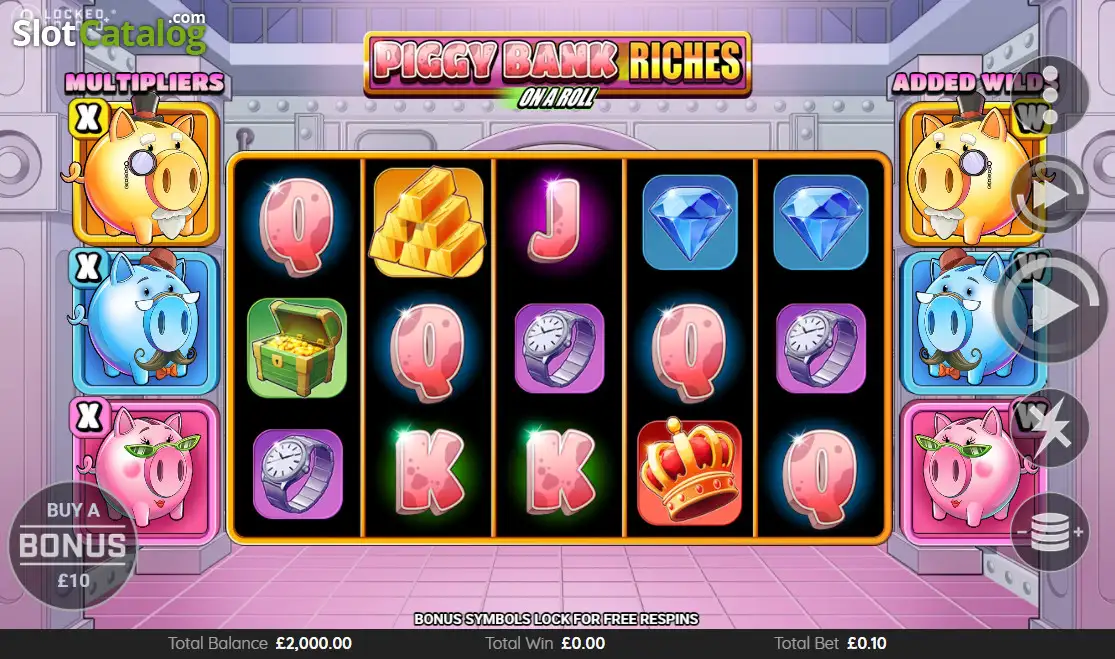The height and width of the screenshot is (659, 1115).
Task: Open the three-dot menu button
Action: tap(1050, 95)
